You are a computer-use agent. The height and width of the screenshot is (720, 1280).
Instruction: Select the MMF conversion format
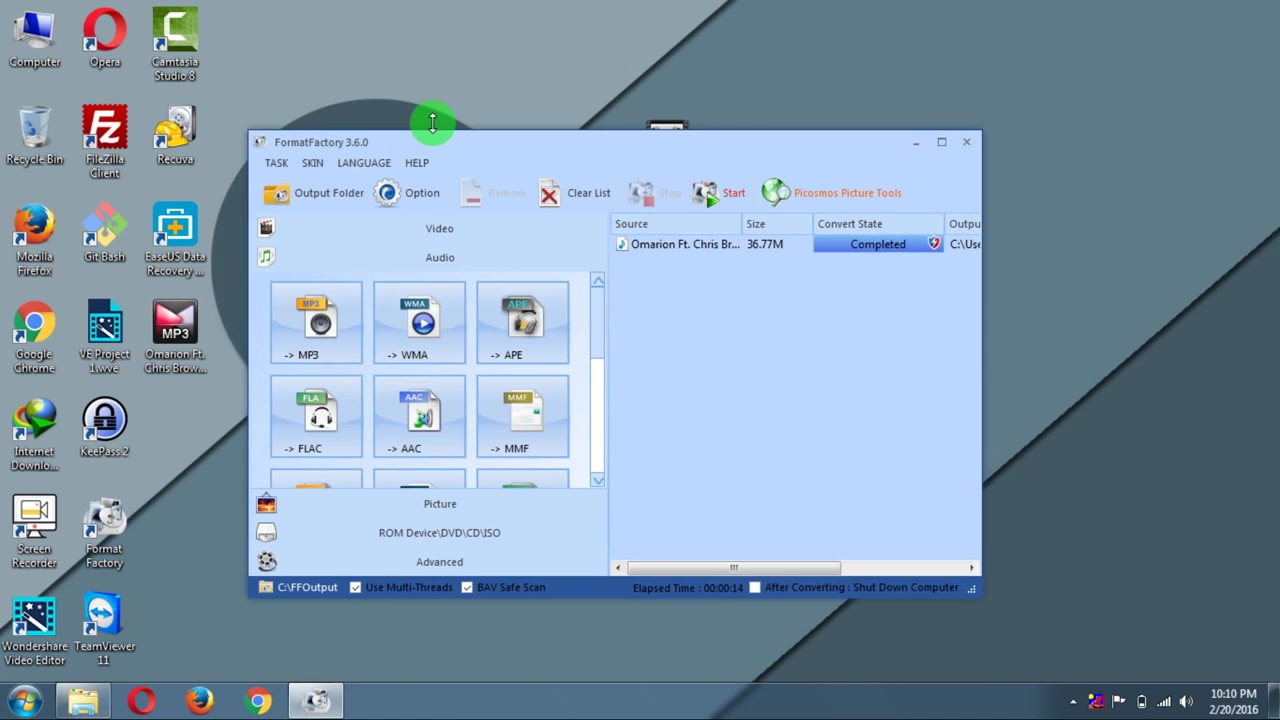point(522,416)
